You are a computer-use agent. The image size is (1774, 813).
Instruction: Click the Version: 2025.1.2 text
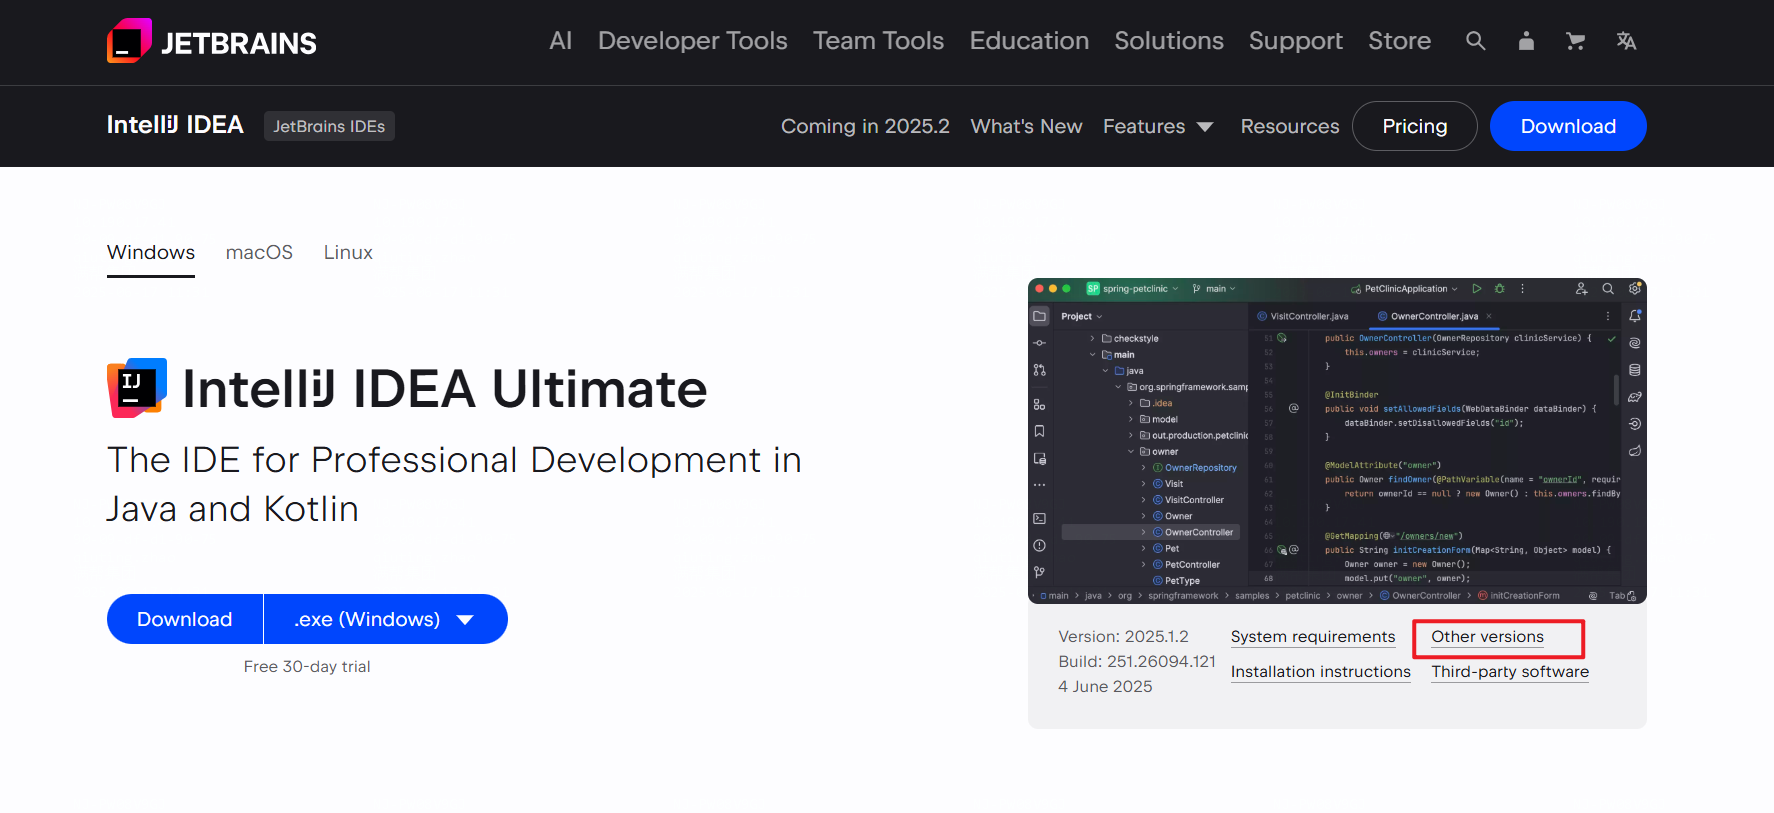[1123, 637]
